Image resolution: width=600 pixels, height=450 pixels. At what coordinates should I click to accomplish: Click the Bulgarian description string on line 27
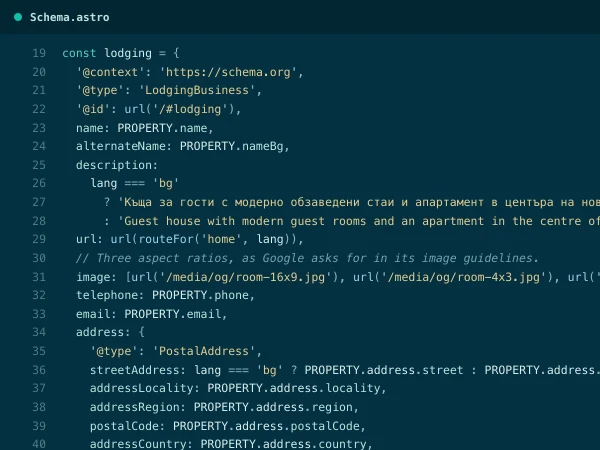(359, 202)
